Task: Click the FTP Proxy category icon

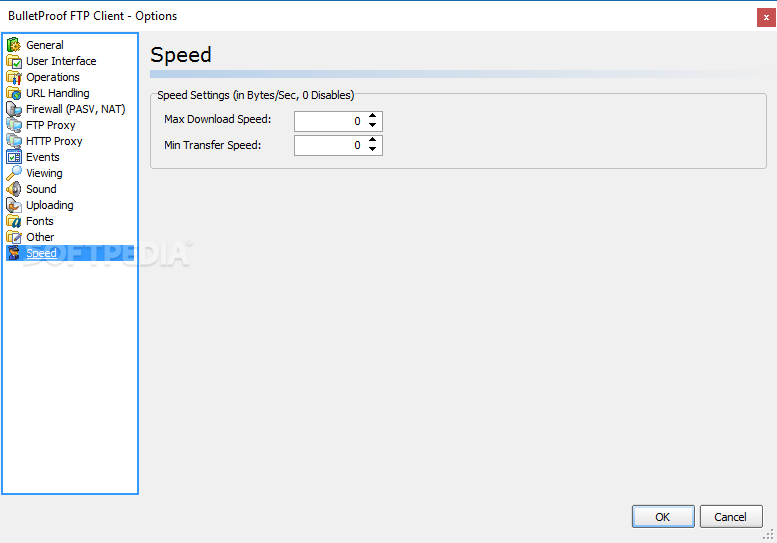Action: point(14,125)
